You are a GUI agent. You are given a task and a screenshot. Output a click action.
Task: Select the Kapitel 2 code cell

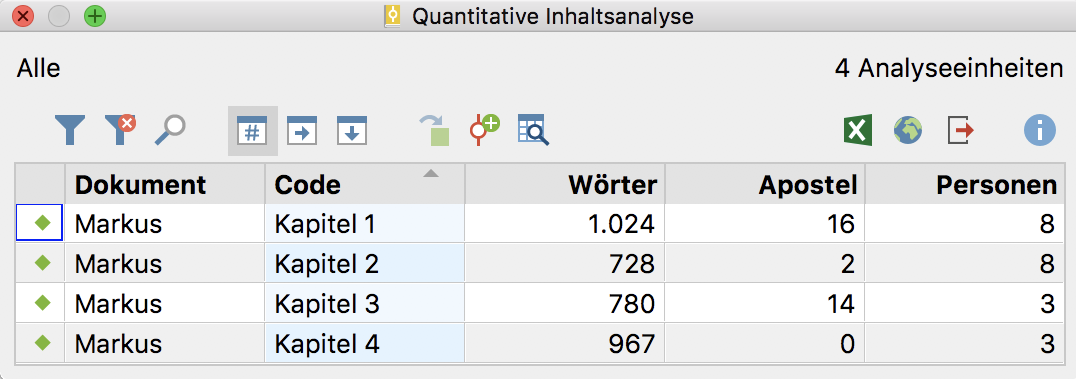click(364, 264)
